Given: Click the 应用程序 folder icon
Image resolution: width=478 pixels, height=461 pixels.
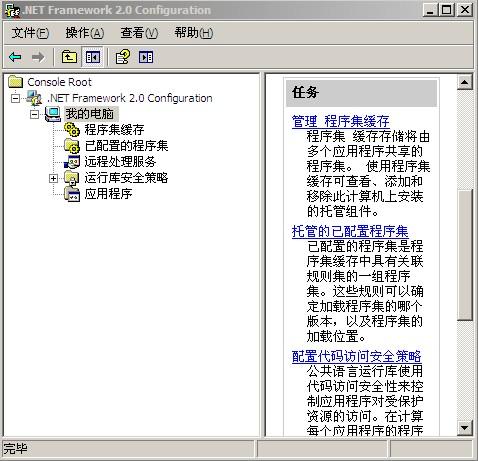Looking at the screenshot, I should (x=72, y=194).
